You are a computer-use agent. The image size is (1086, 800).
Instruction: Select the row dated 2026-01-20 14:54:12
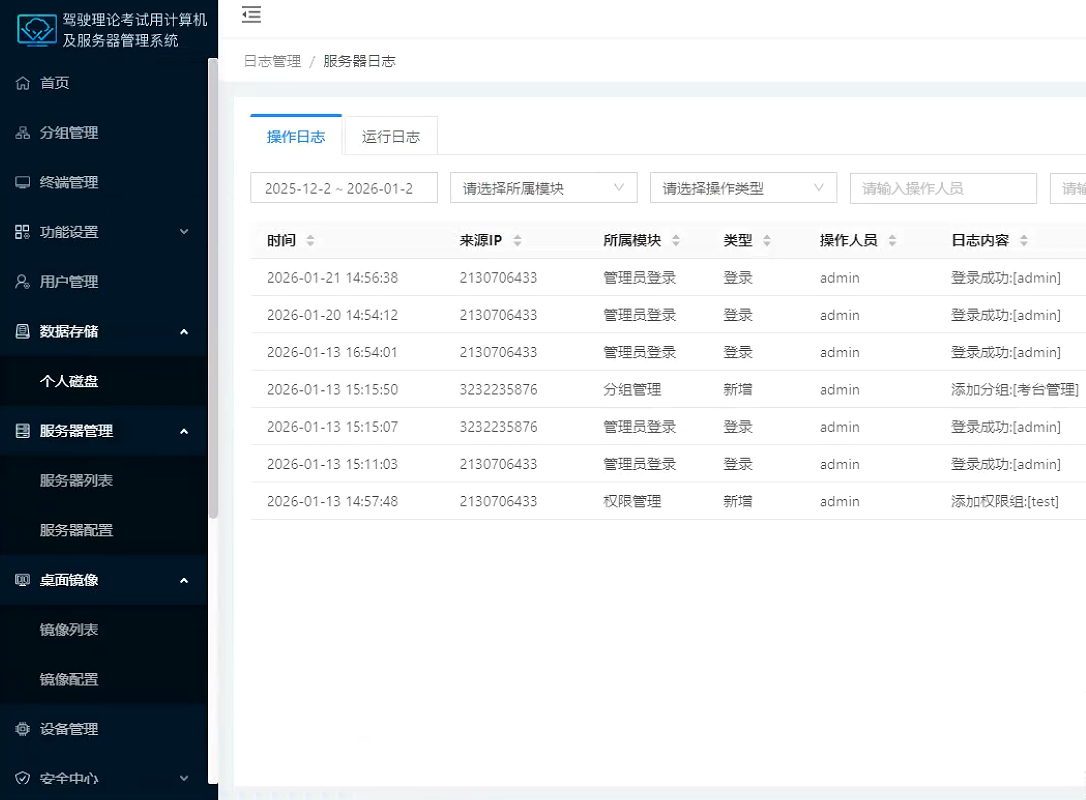(x=668, y=315)
